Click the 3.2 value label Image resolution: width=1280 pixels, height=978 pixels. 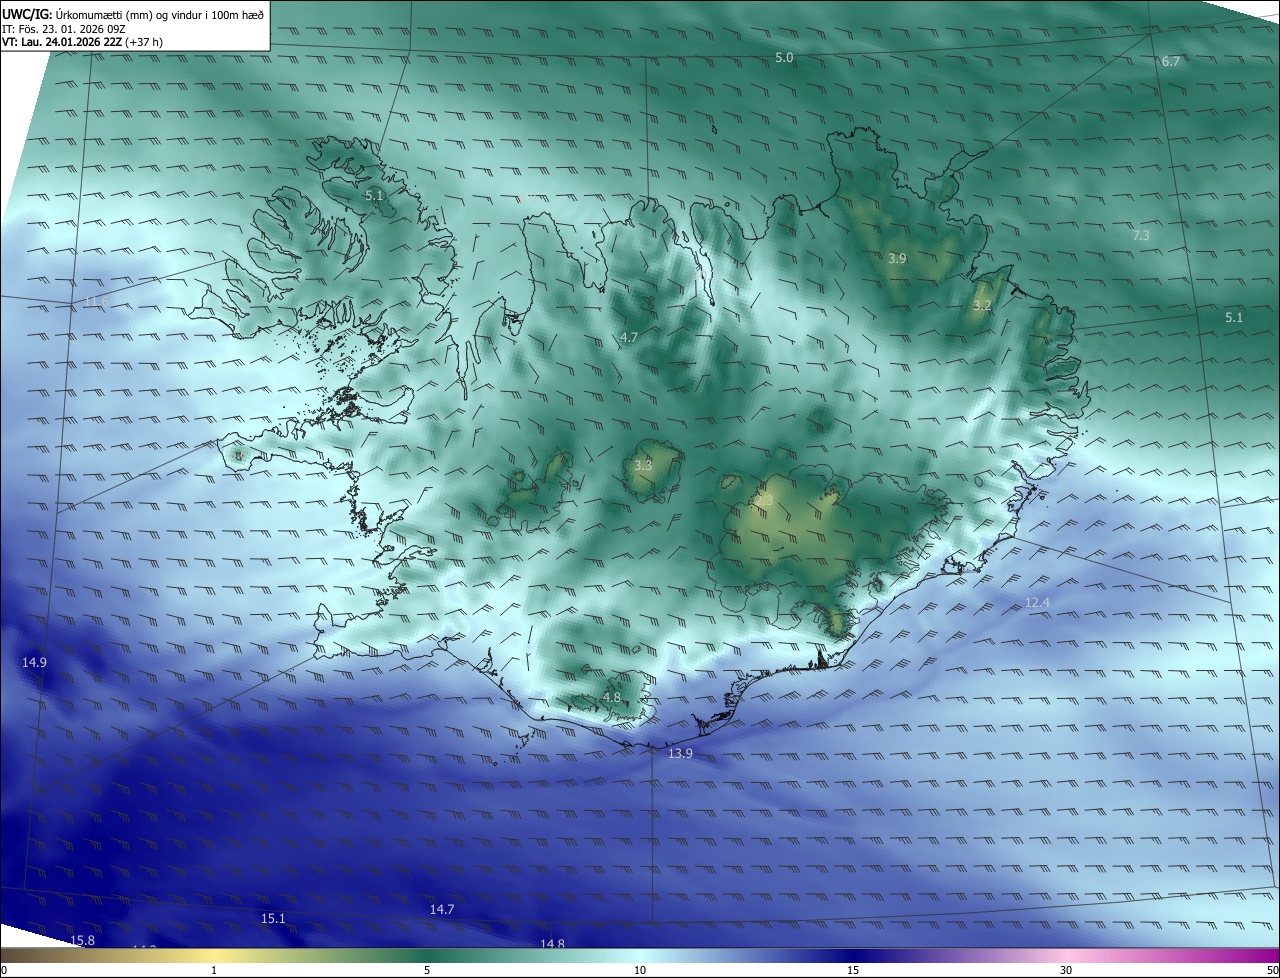982,304
